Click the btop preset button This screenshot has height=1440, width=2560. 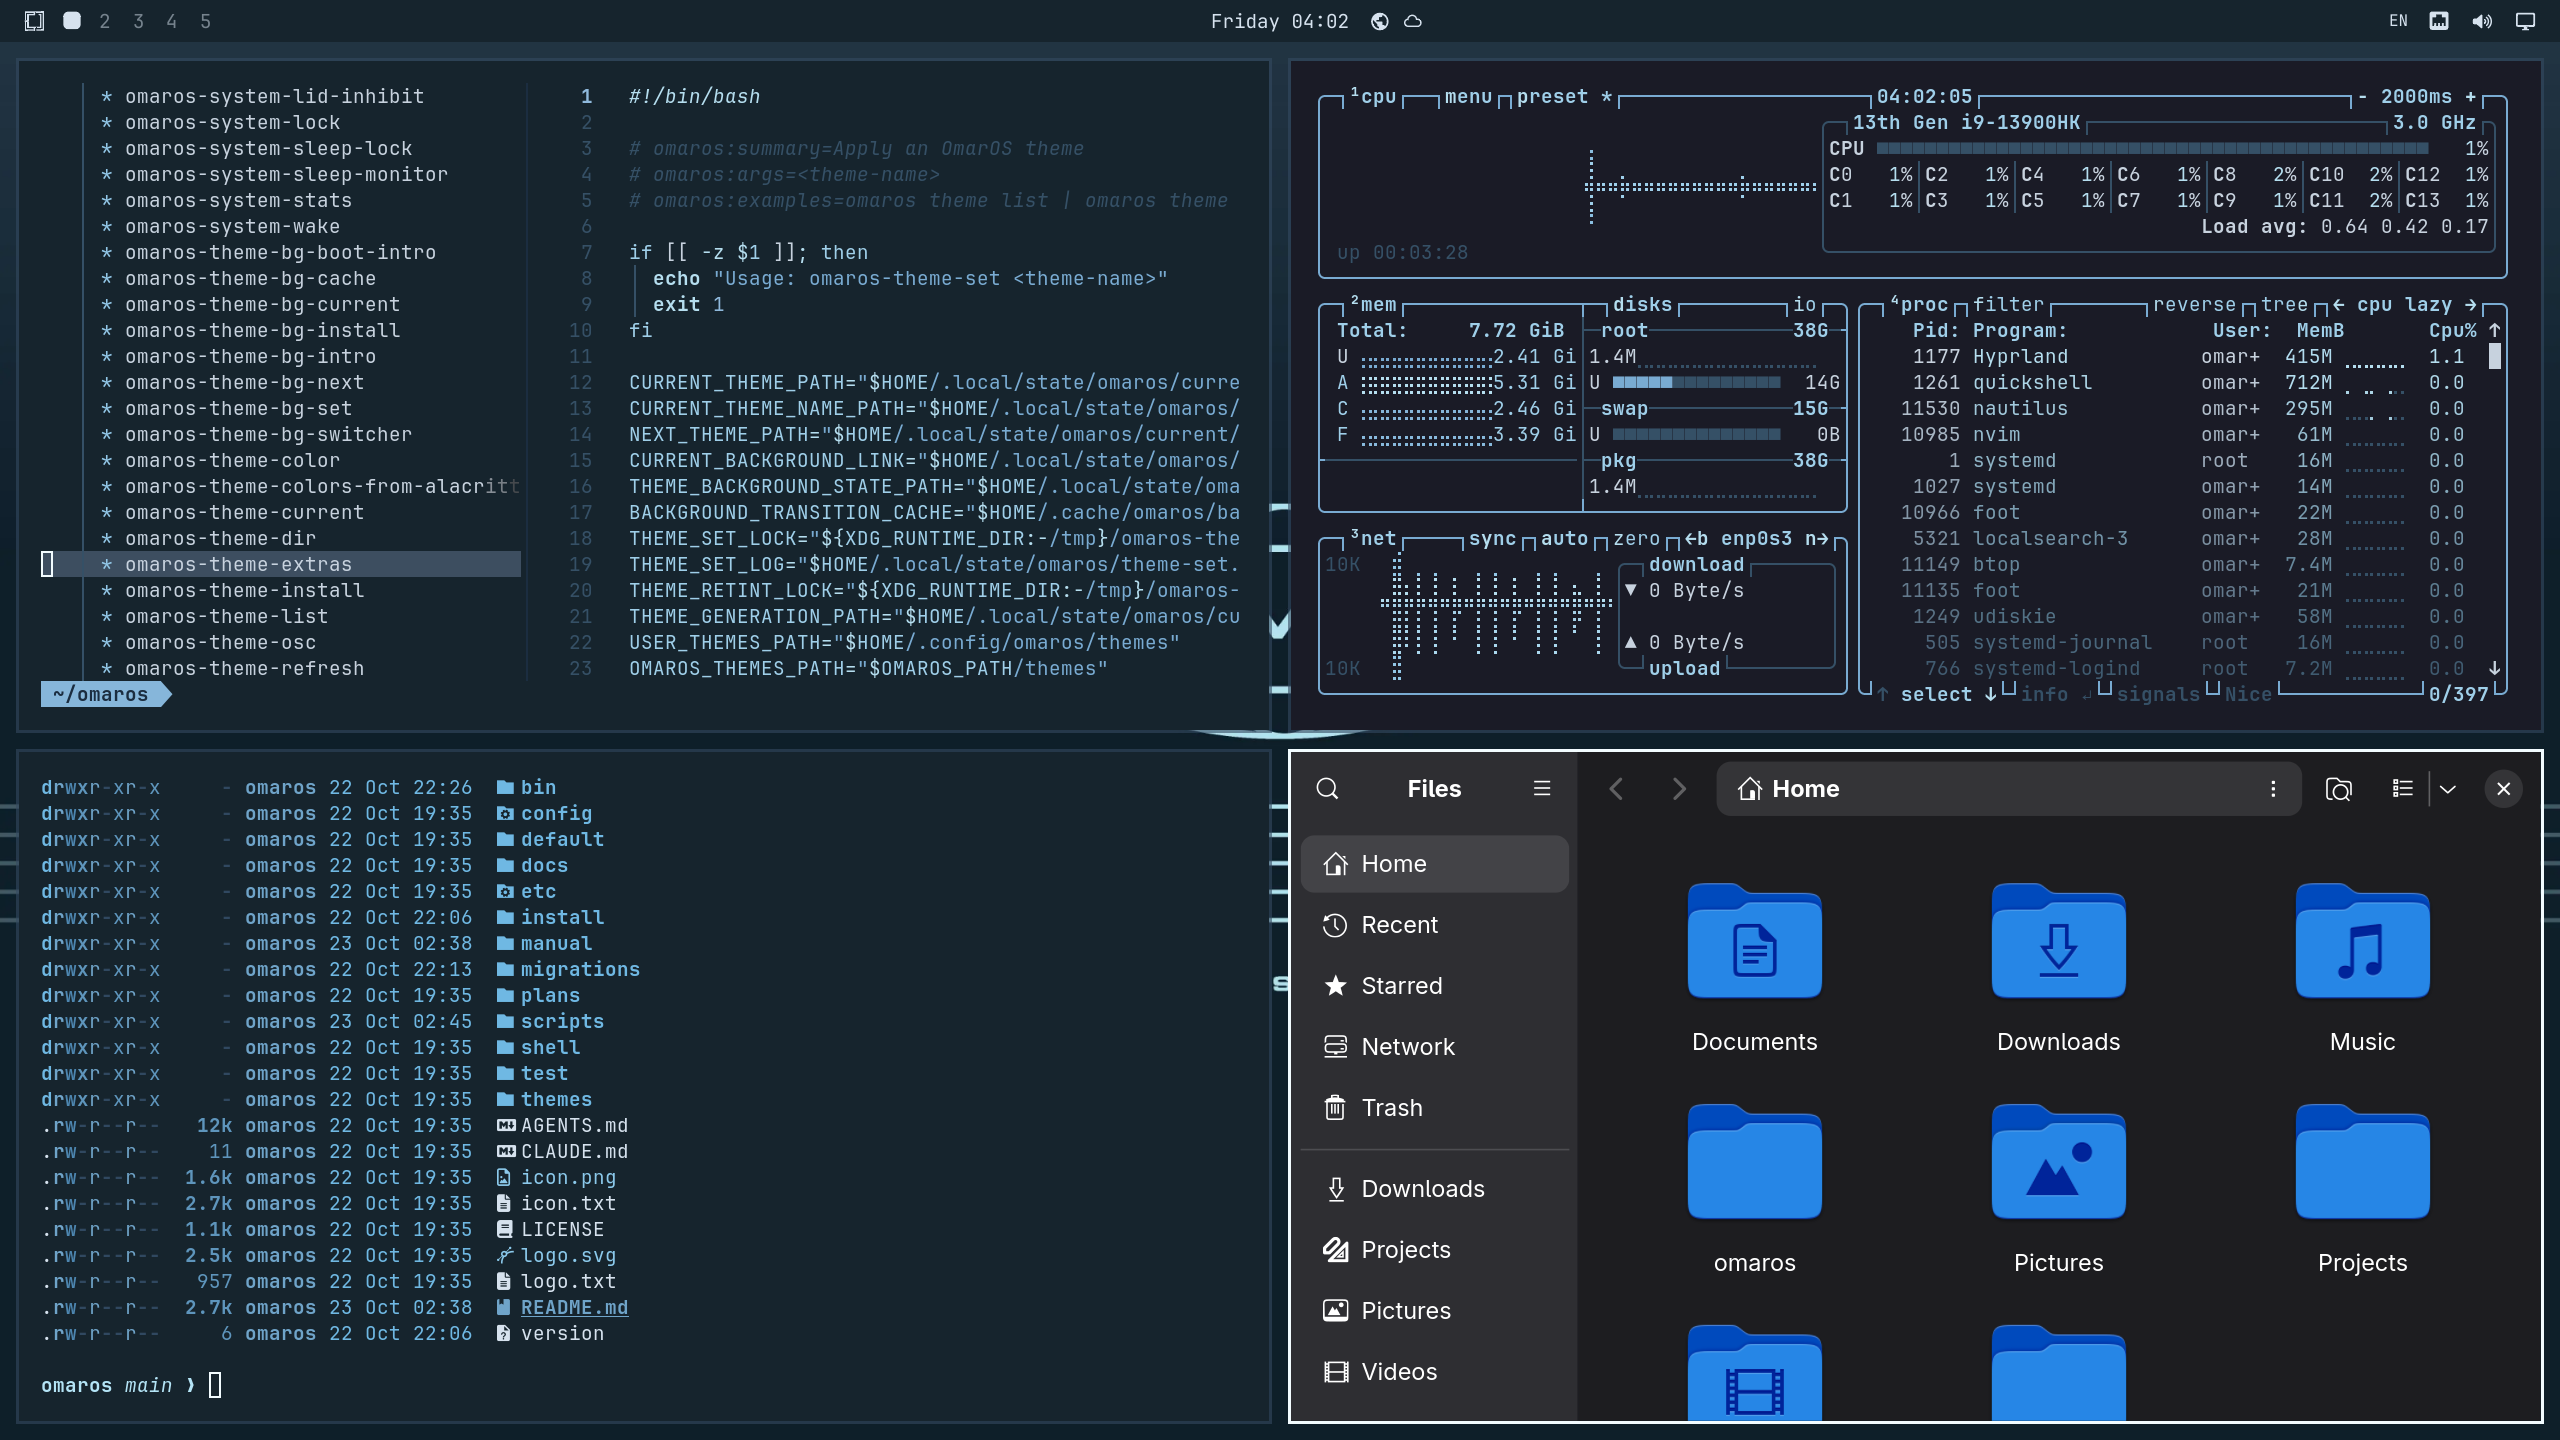(1564, 97)
